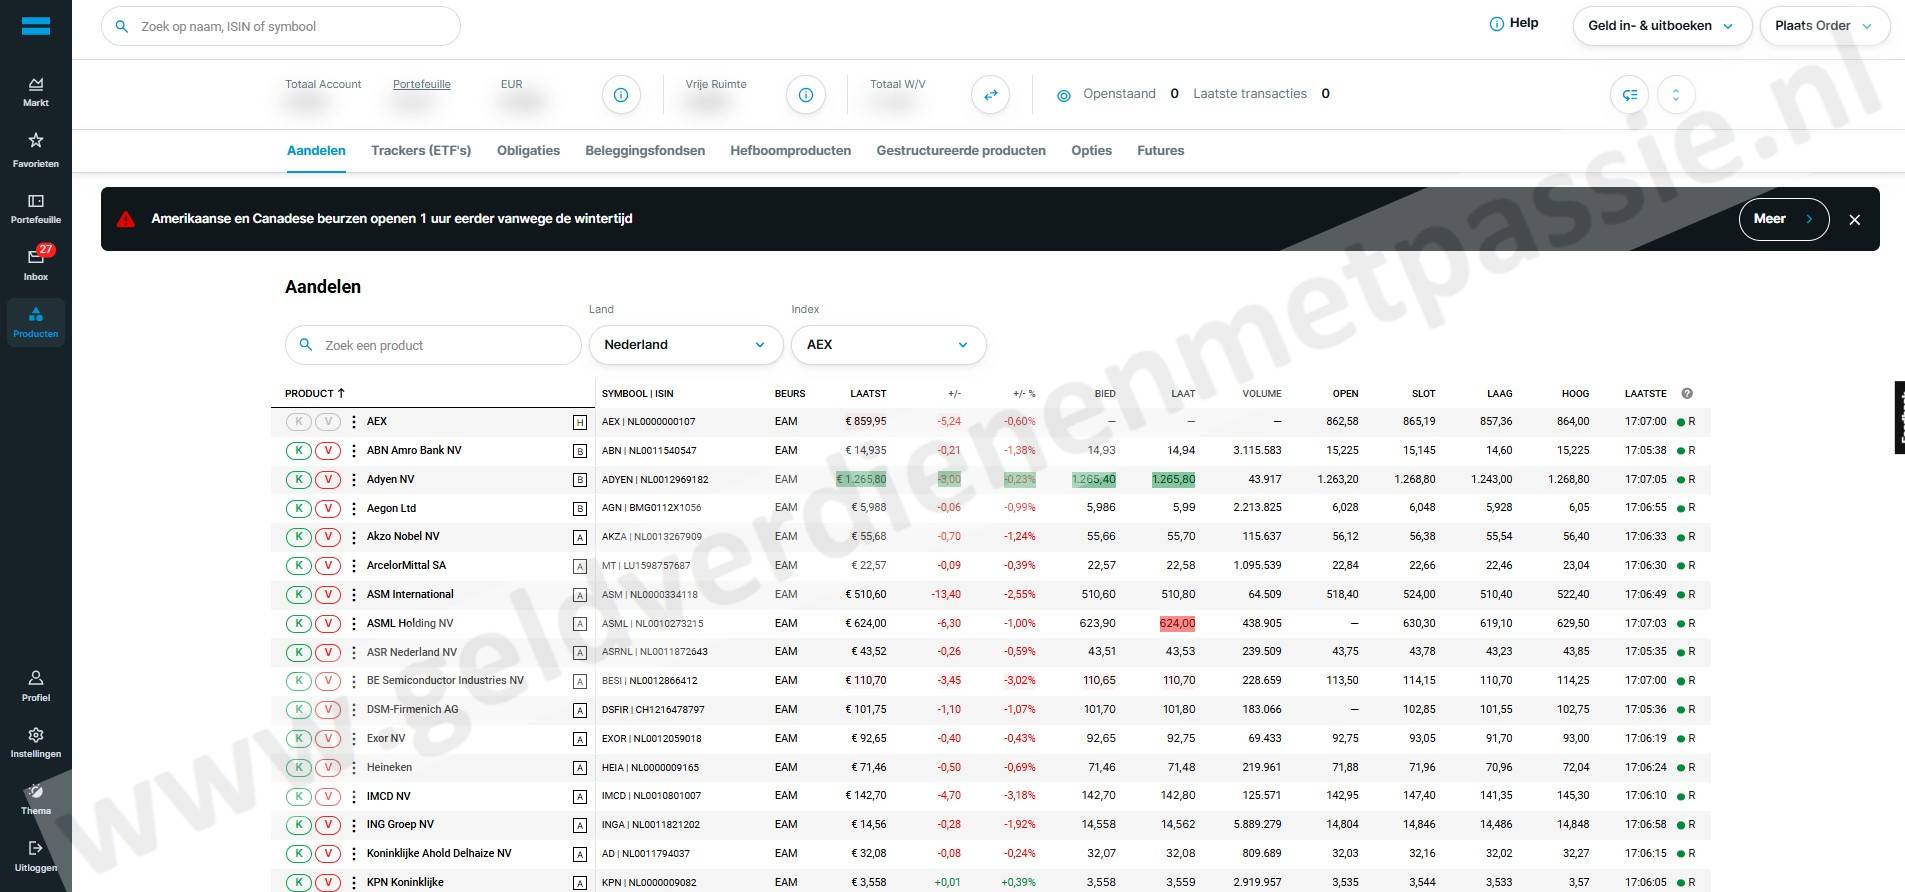Open Favorieten star icon in sidebar
Screen dimensions: 1905x892
[36, 148]
